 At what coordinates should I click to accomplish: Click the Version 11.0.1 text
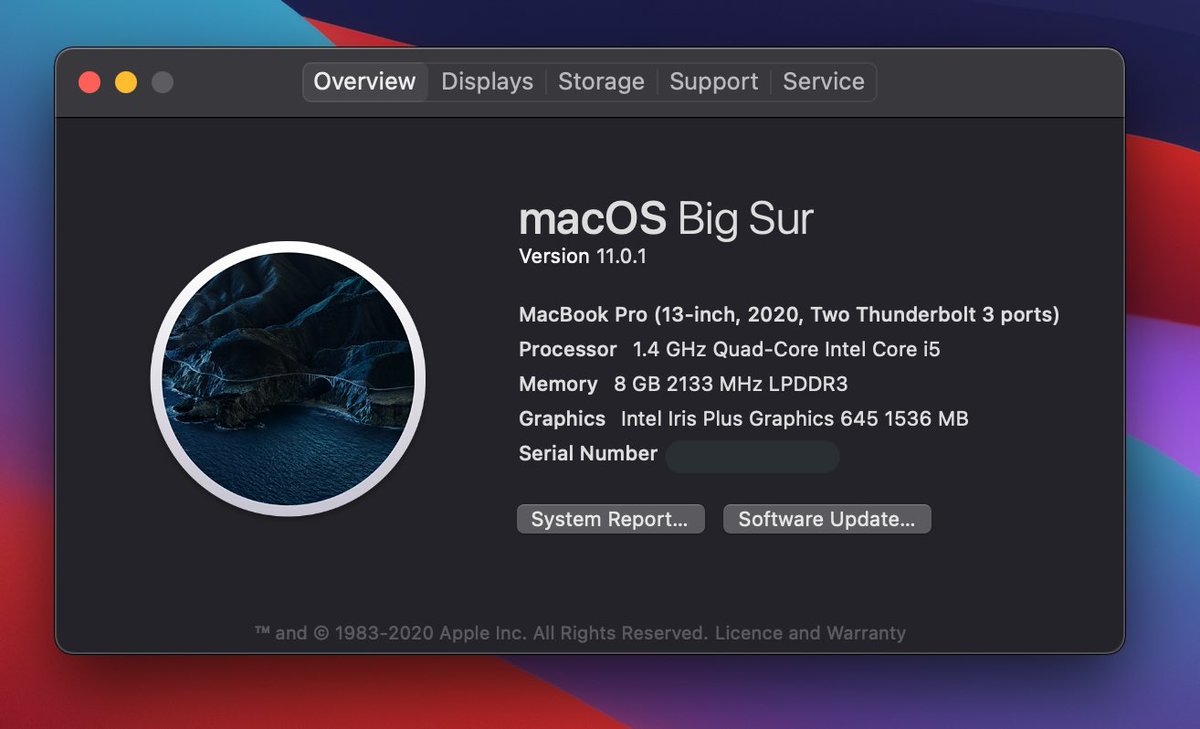(583, 256)
